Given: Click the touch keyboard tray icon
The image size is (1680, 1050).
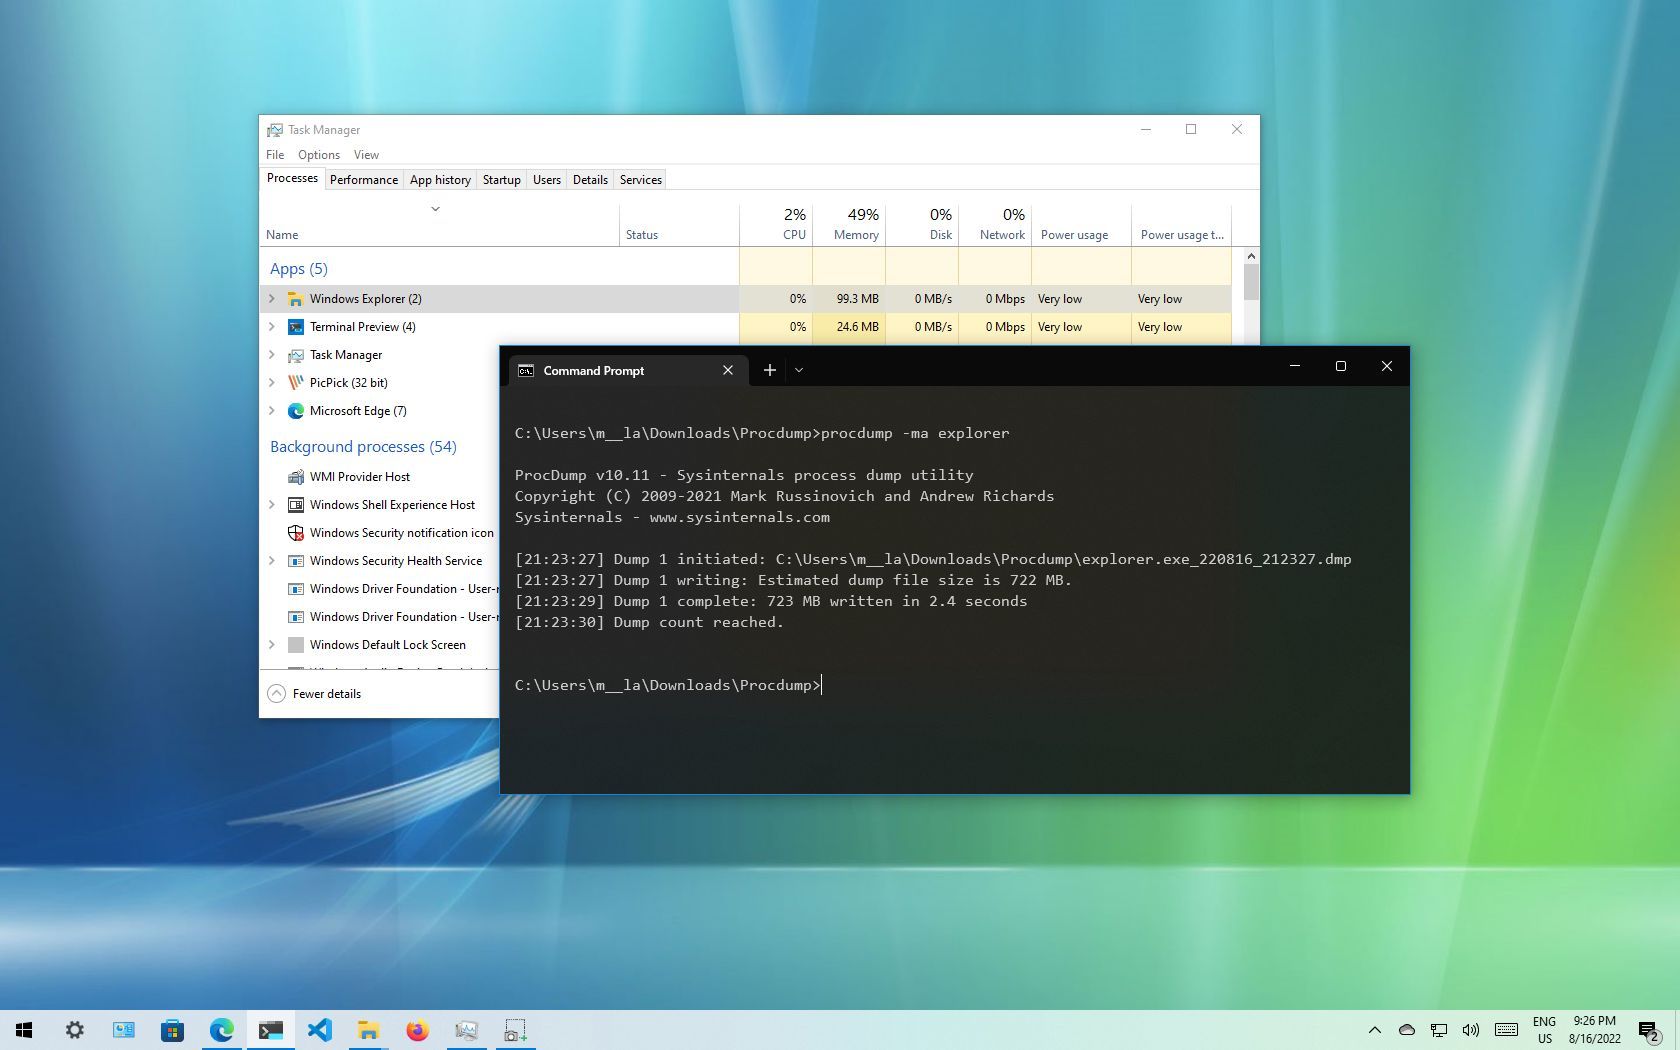Looking at the screenshot, I should (x=1507, y=1030).
